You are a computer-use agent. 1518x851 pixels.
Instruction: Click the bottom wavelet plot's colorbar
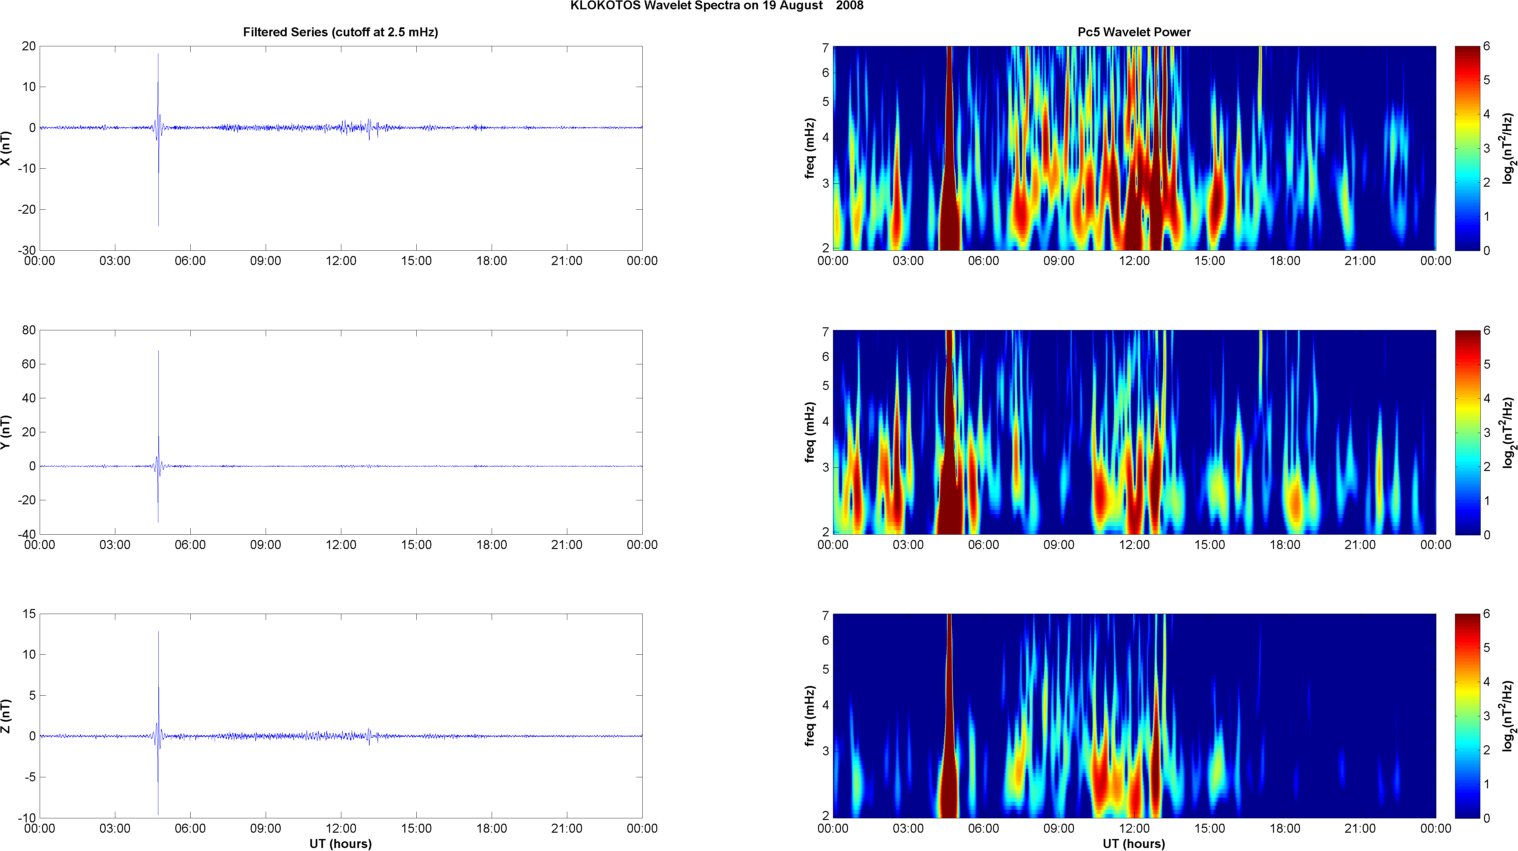[1467, 716]
